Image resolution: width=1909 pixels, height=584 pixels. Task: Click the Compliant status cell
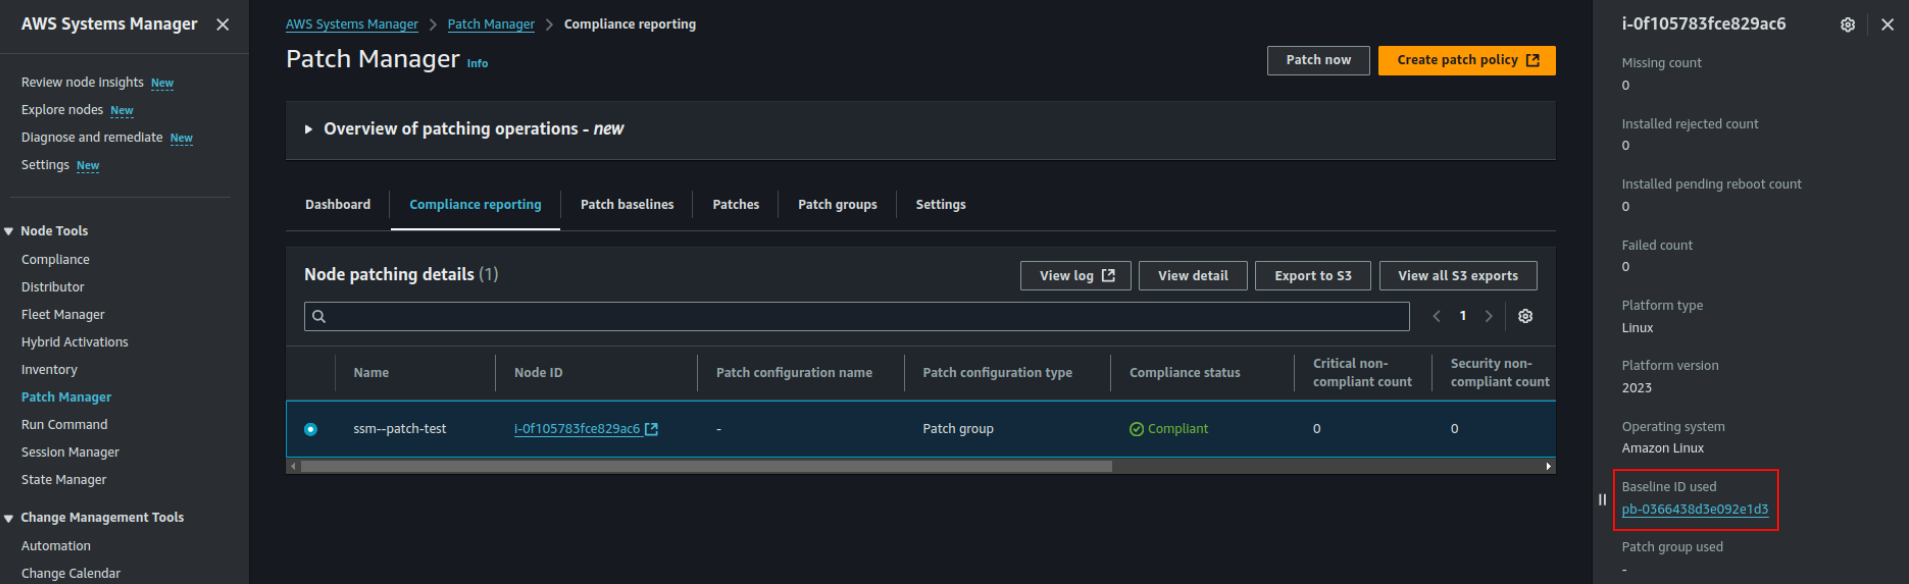(x=1169, y=429)
